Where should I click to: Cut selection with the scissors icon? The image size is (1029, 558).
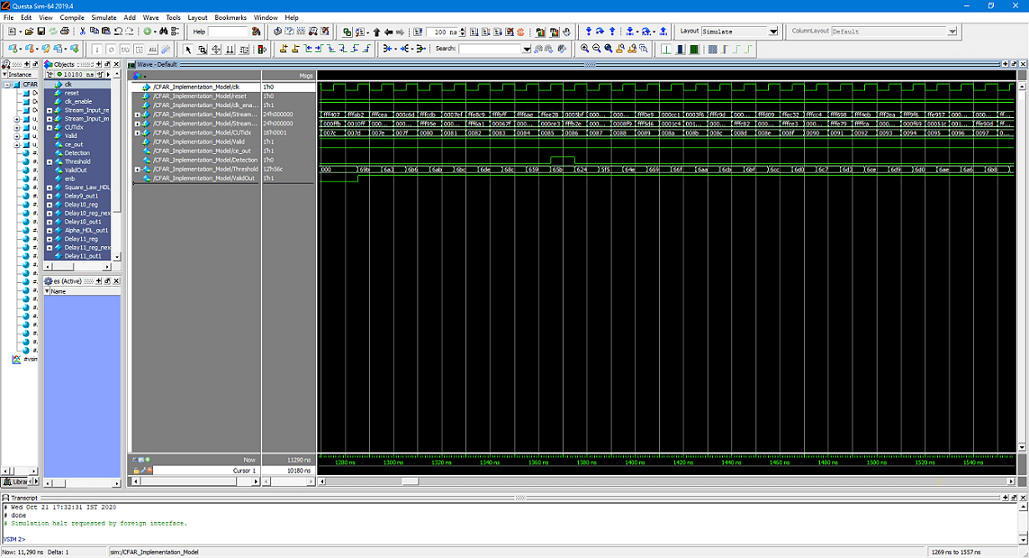[83, 32]
